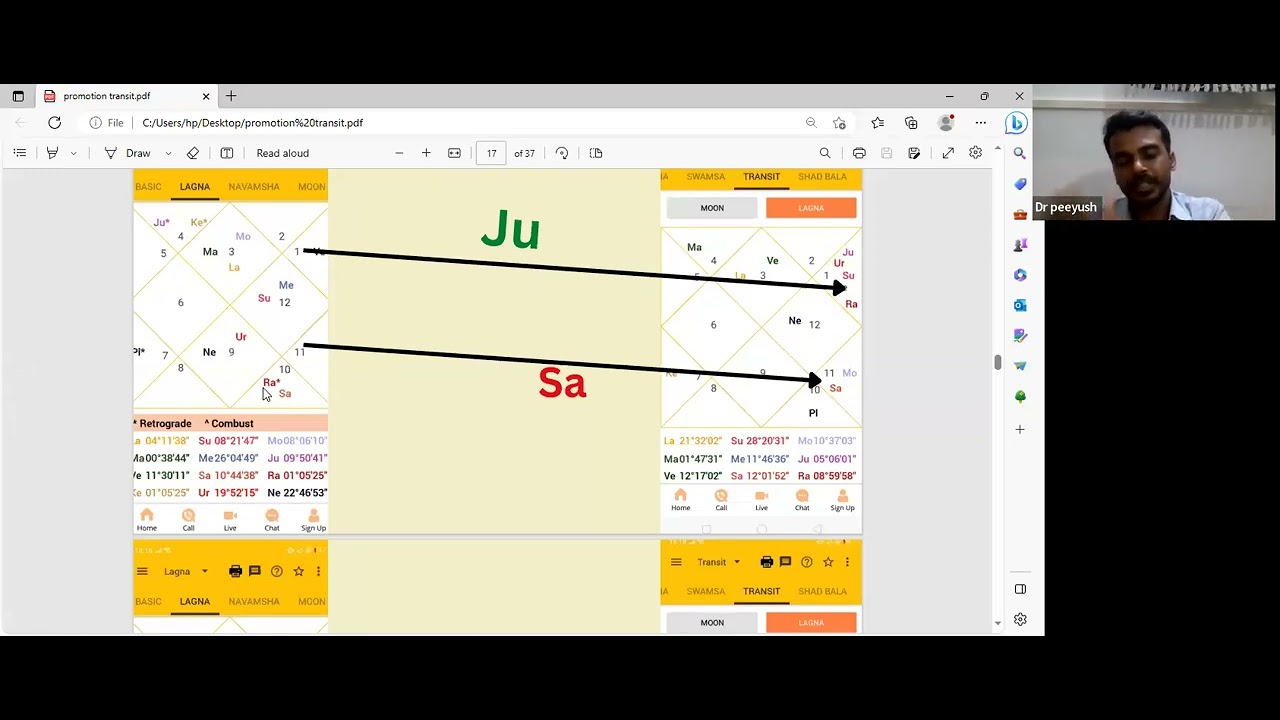This screenshot has width=1280, height=720.
Task: Add an app to sidebar
Action: pyautogui.click(x=1020, y=429)
